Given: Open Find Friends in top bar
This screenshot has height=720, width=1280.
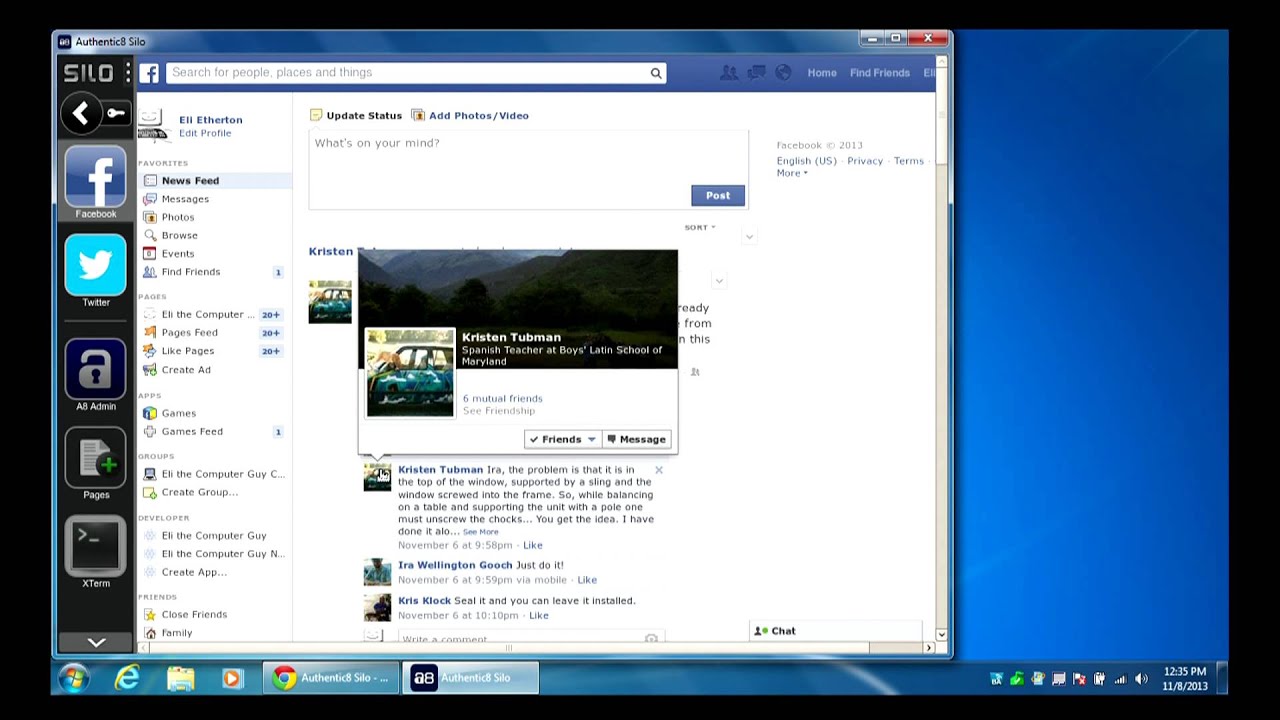Looking at the screenshot, I should click(x=880, y=73).
